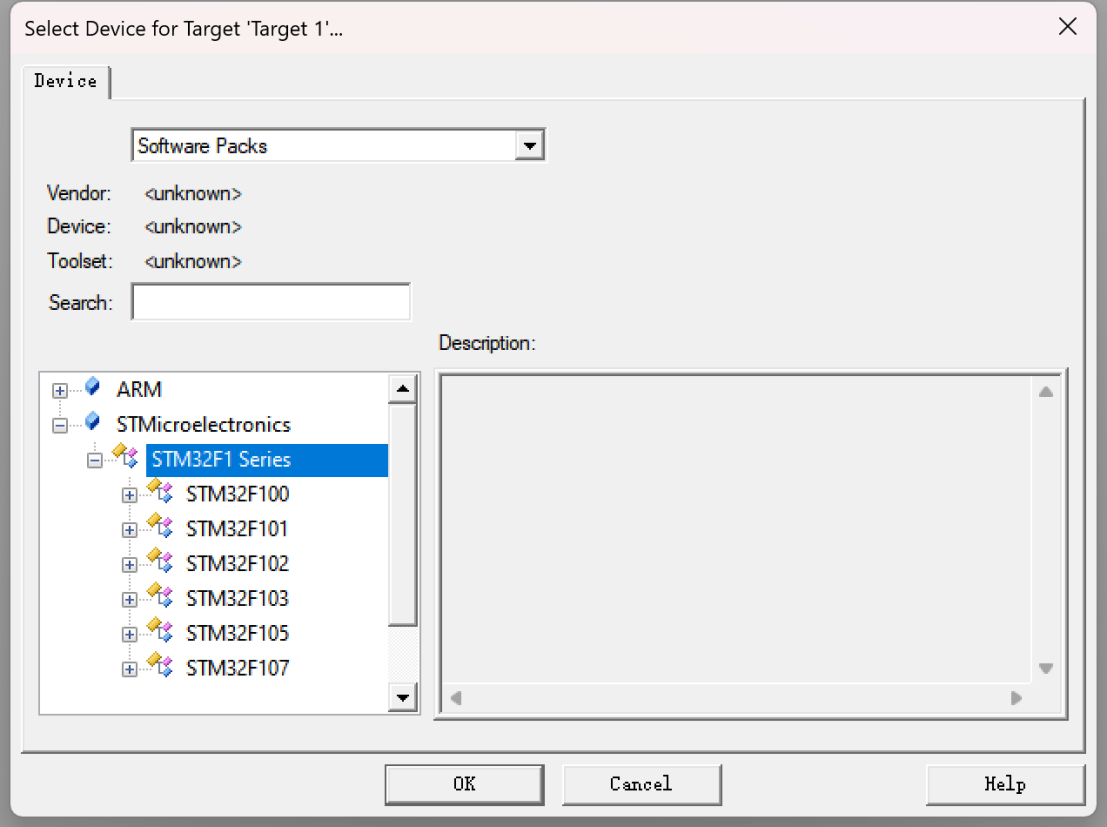Viewport: 1107px width, 827px height.
Task: Click the STM32F102 device group icon
Action: [x=160, y=560]
